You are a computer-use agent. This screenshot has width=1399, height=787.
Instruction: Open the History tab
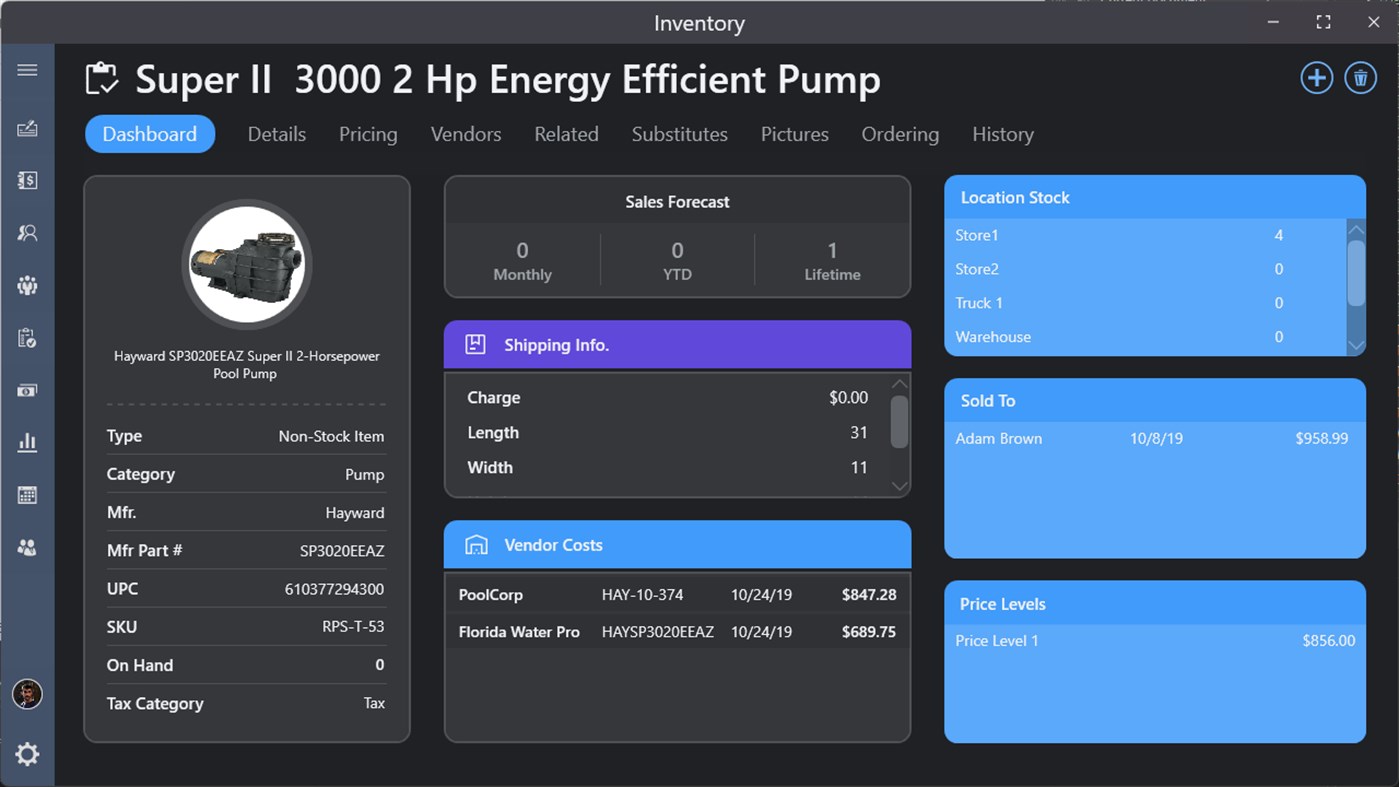1003,134
